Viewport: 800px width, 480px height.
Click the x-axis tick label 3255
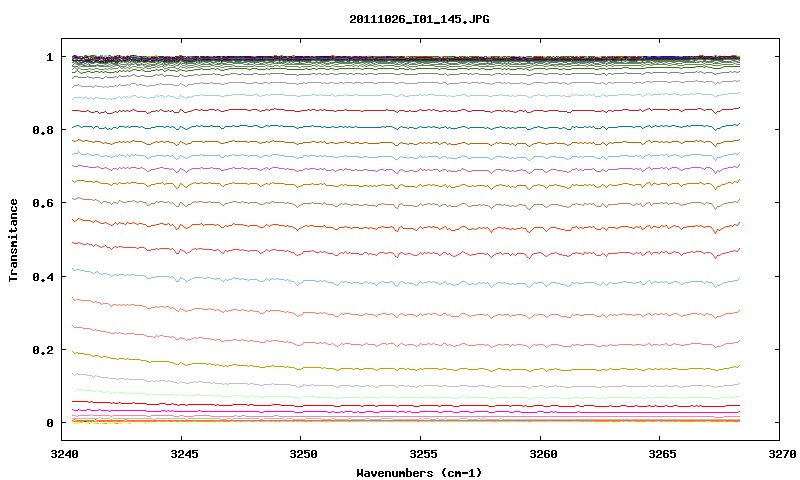[x=423, y=454]
